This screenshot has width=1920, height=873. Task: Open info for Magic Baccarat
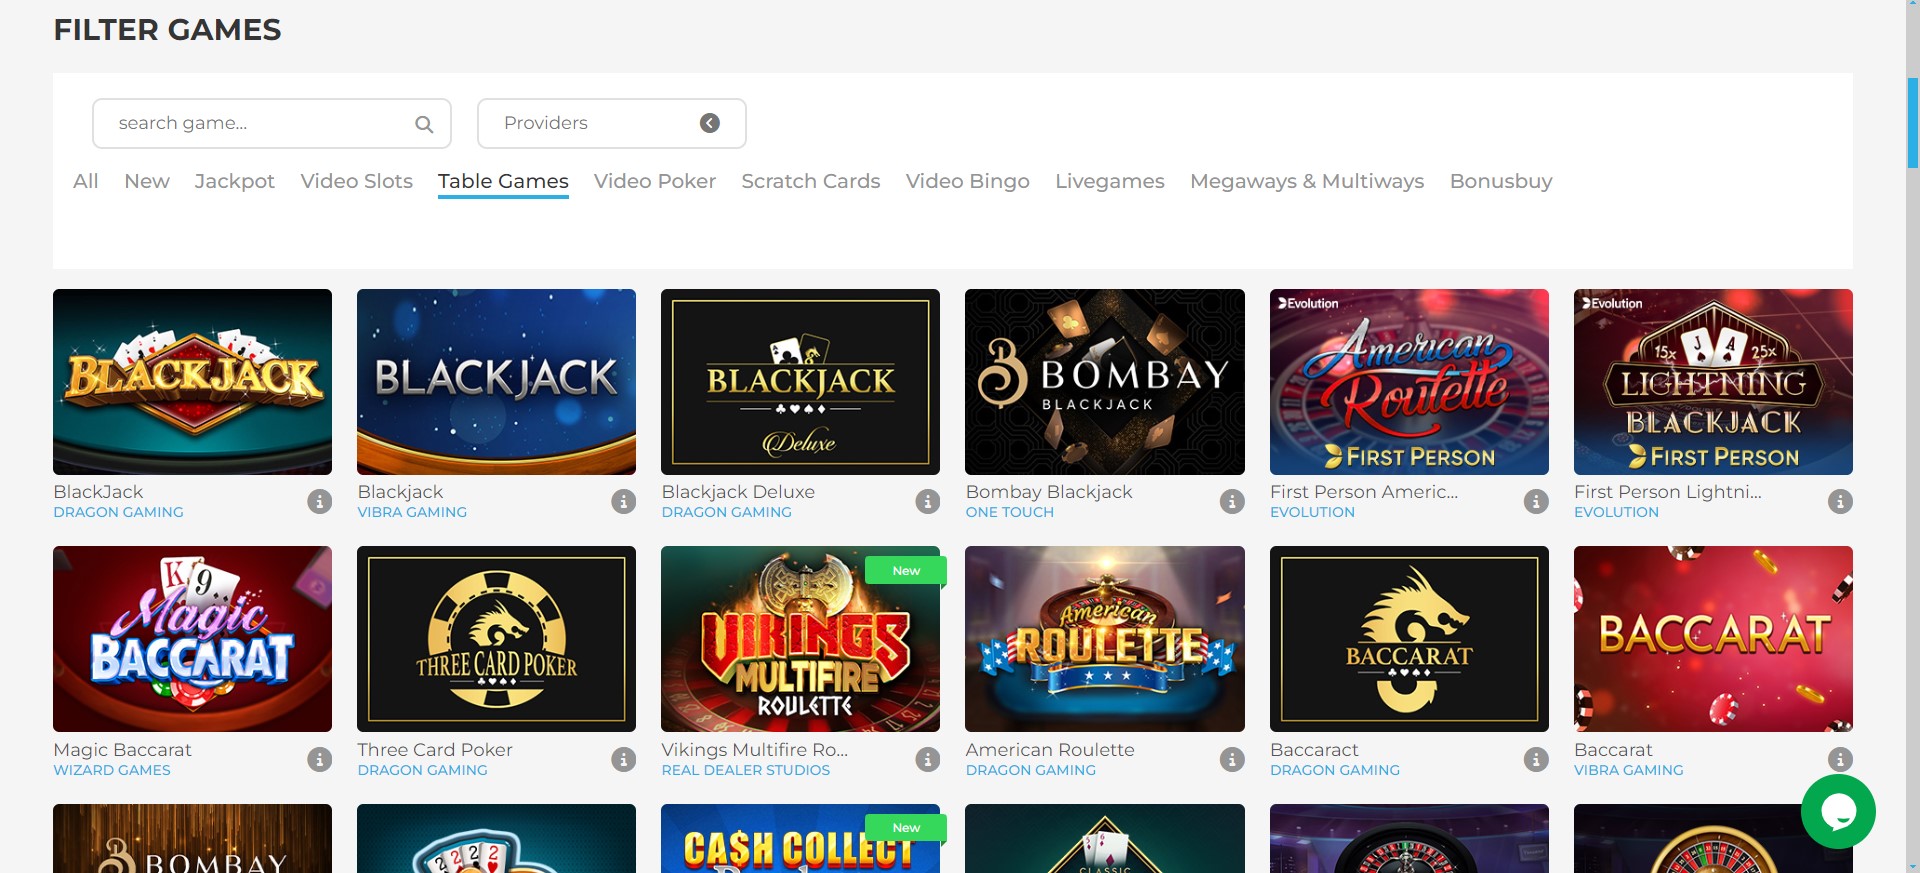pos(320,759)
